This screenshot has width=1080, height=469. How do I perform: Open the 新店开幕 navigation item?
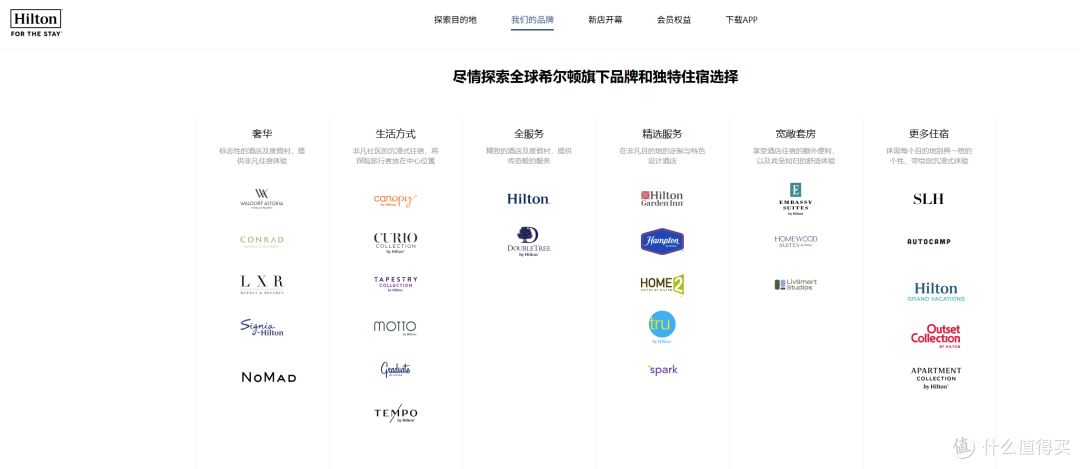tap(605, 20)
